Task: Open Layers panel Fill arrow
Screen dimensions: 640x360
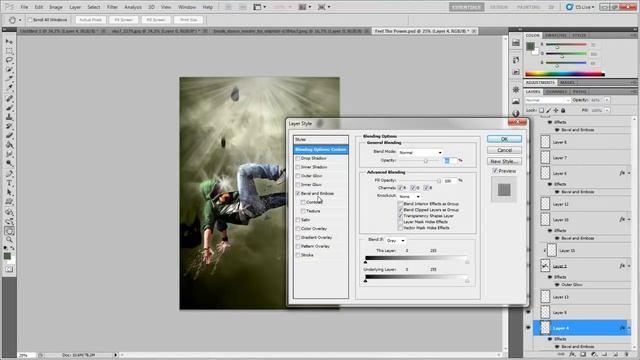Action: pyautogui.click(x=607, y=111)
